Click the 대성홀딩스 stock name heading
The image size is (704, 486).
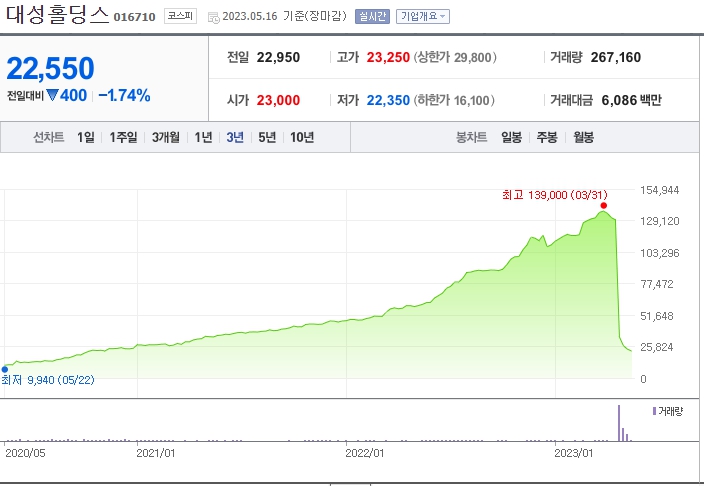pos(57,16)
